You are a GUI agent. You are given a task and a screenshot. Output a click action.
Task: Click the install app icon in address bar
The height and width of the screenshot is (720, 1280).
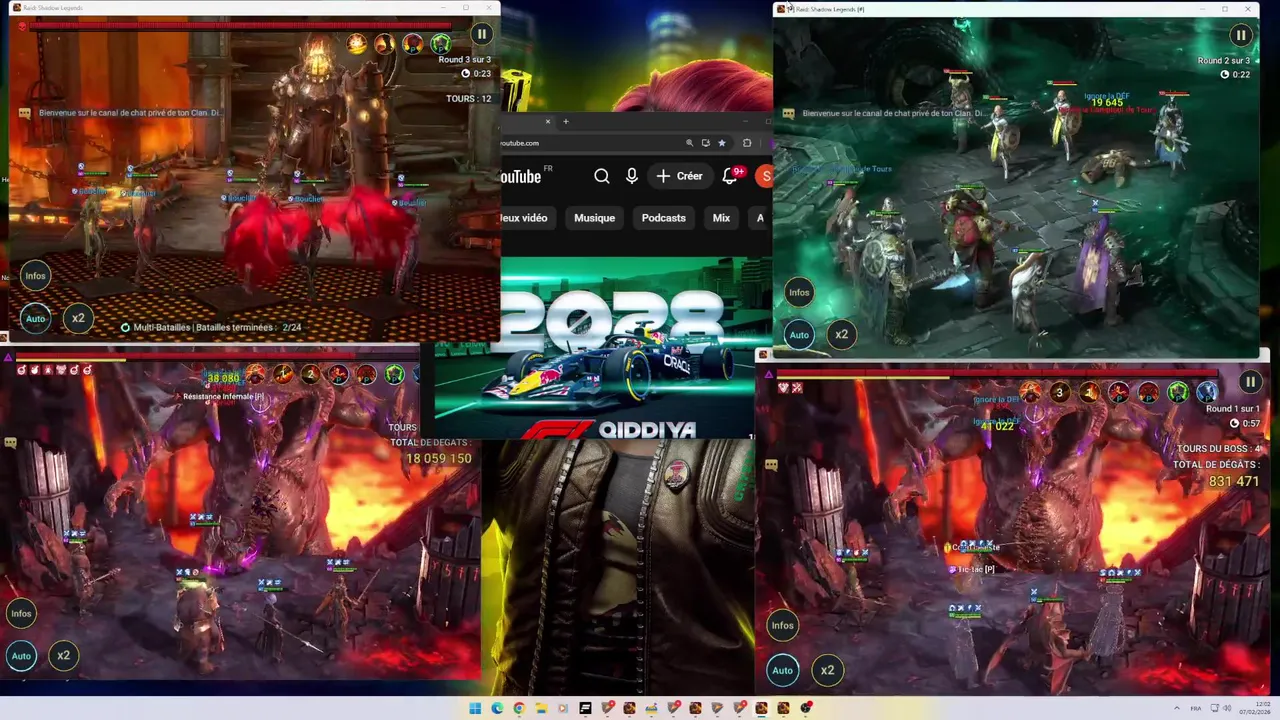705,143
